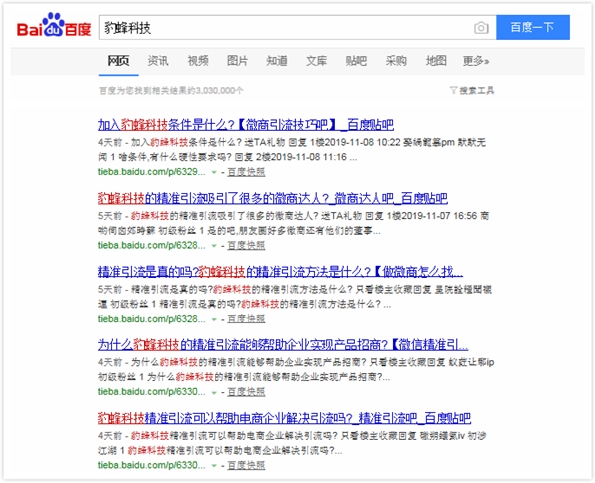Open result 豹蜂科技精准引流可以帮助电商企业
This screenshot has height=483, width=595.
(284, 418)
